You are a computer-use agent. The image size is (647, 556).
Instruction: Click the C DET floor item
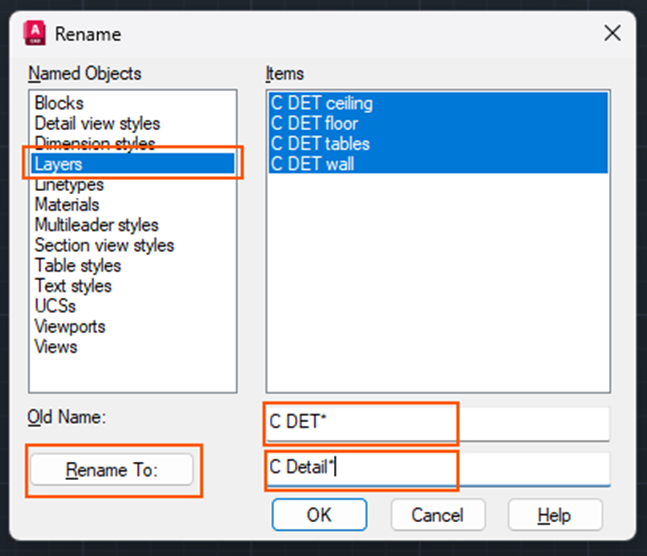pos(314,123)
